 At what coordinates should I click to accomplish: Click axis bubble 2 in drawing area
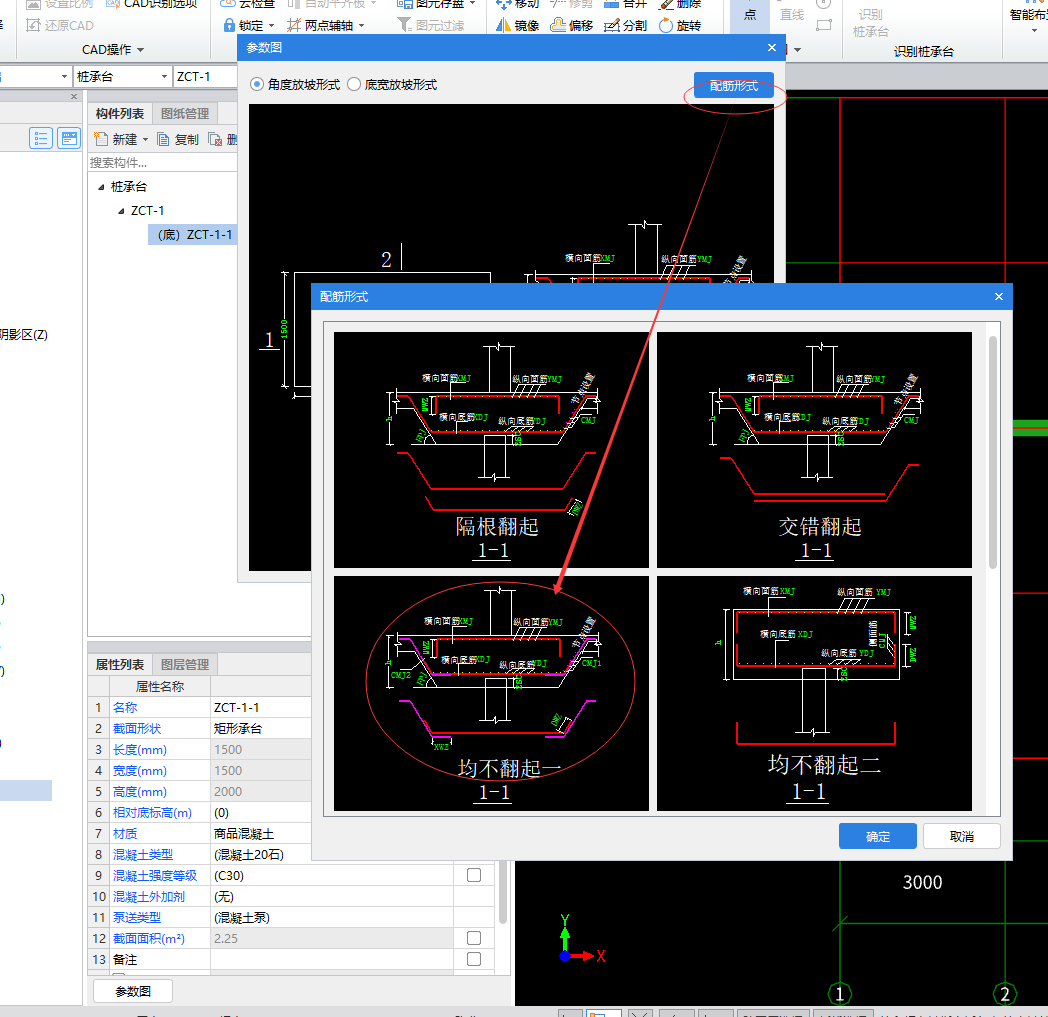1005,994
